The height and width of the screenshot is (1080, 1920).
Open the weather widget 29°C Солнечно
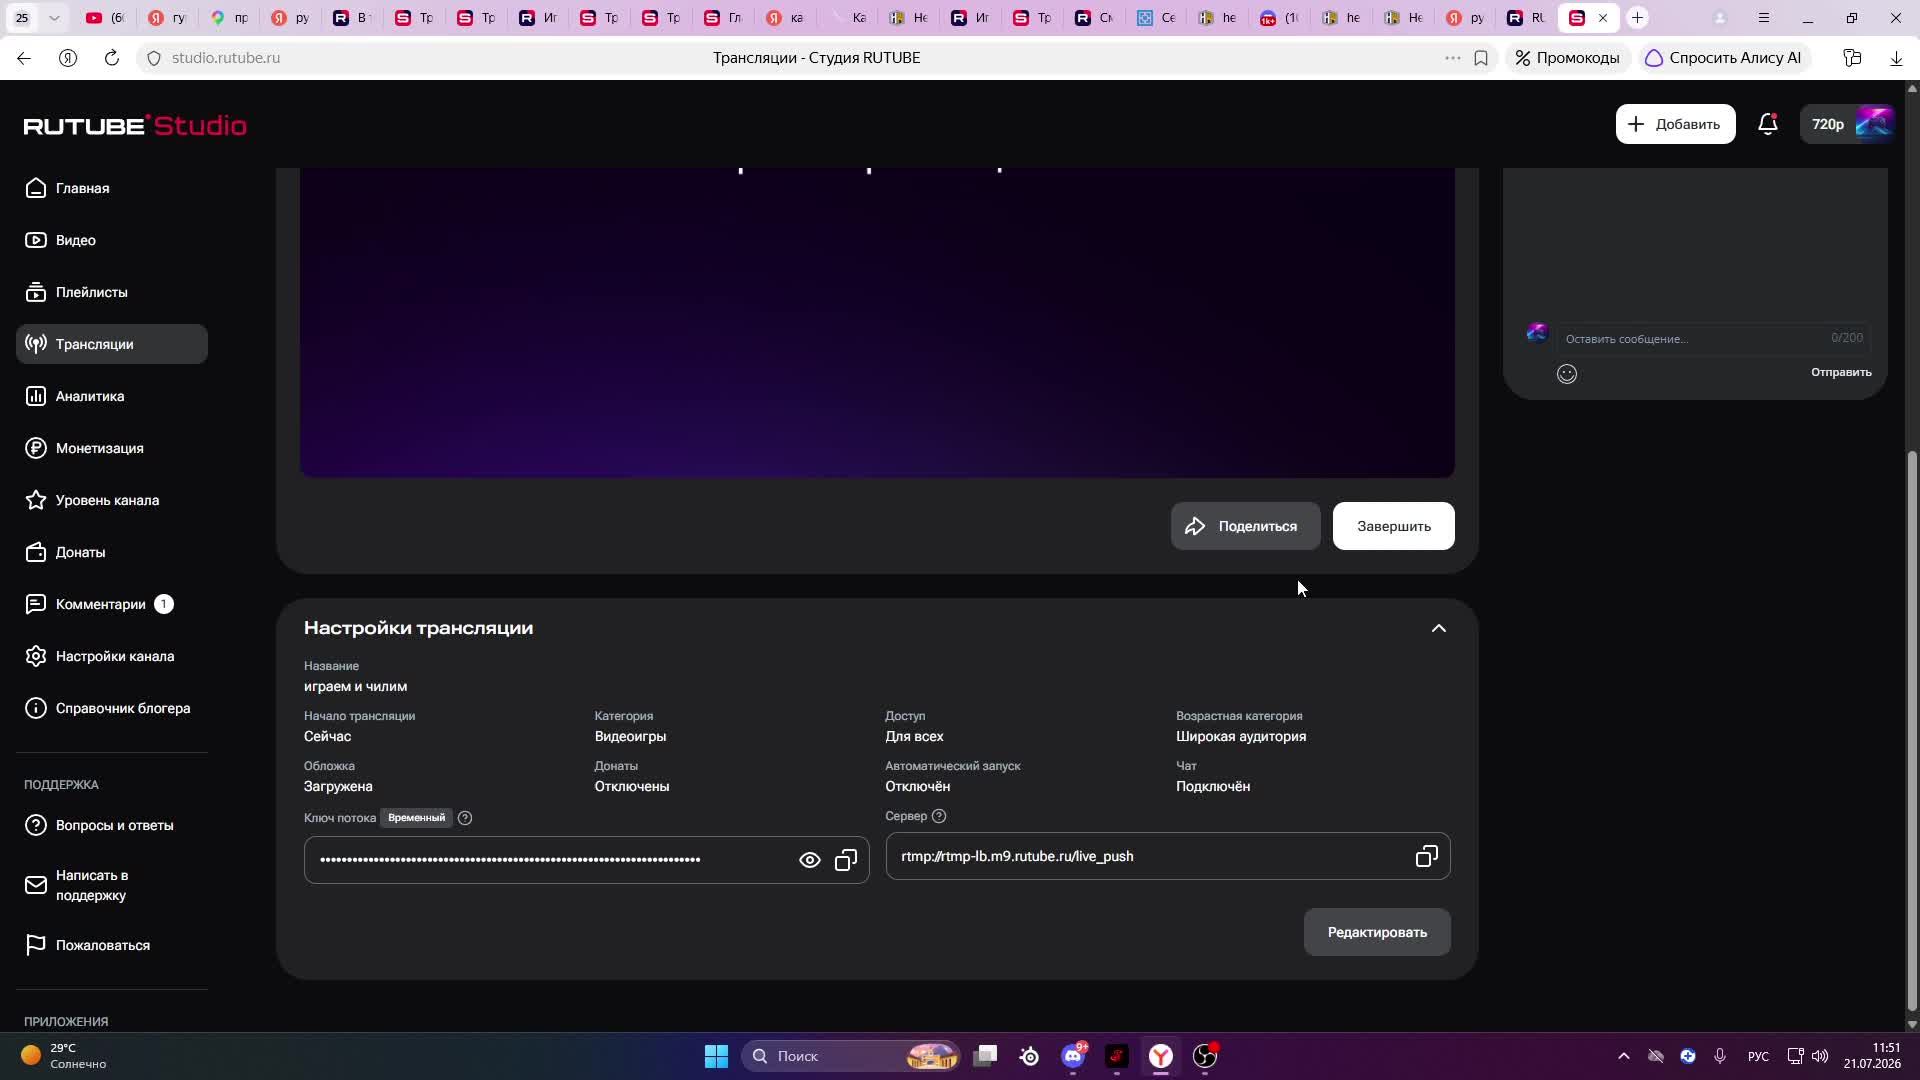pyautogui.click(x=64, y=1056)
